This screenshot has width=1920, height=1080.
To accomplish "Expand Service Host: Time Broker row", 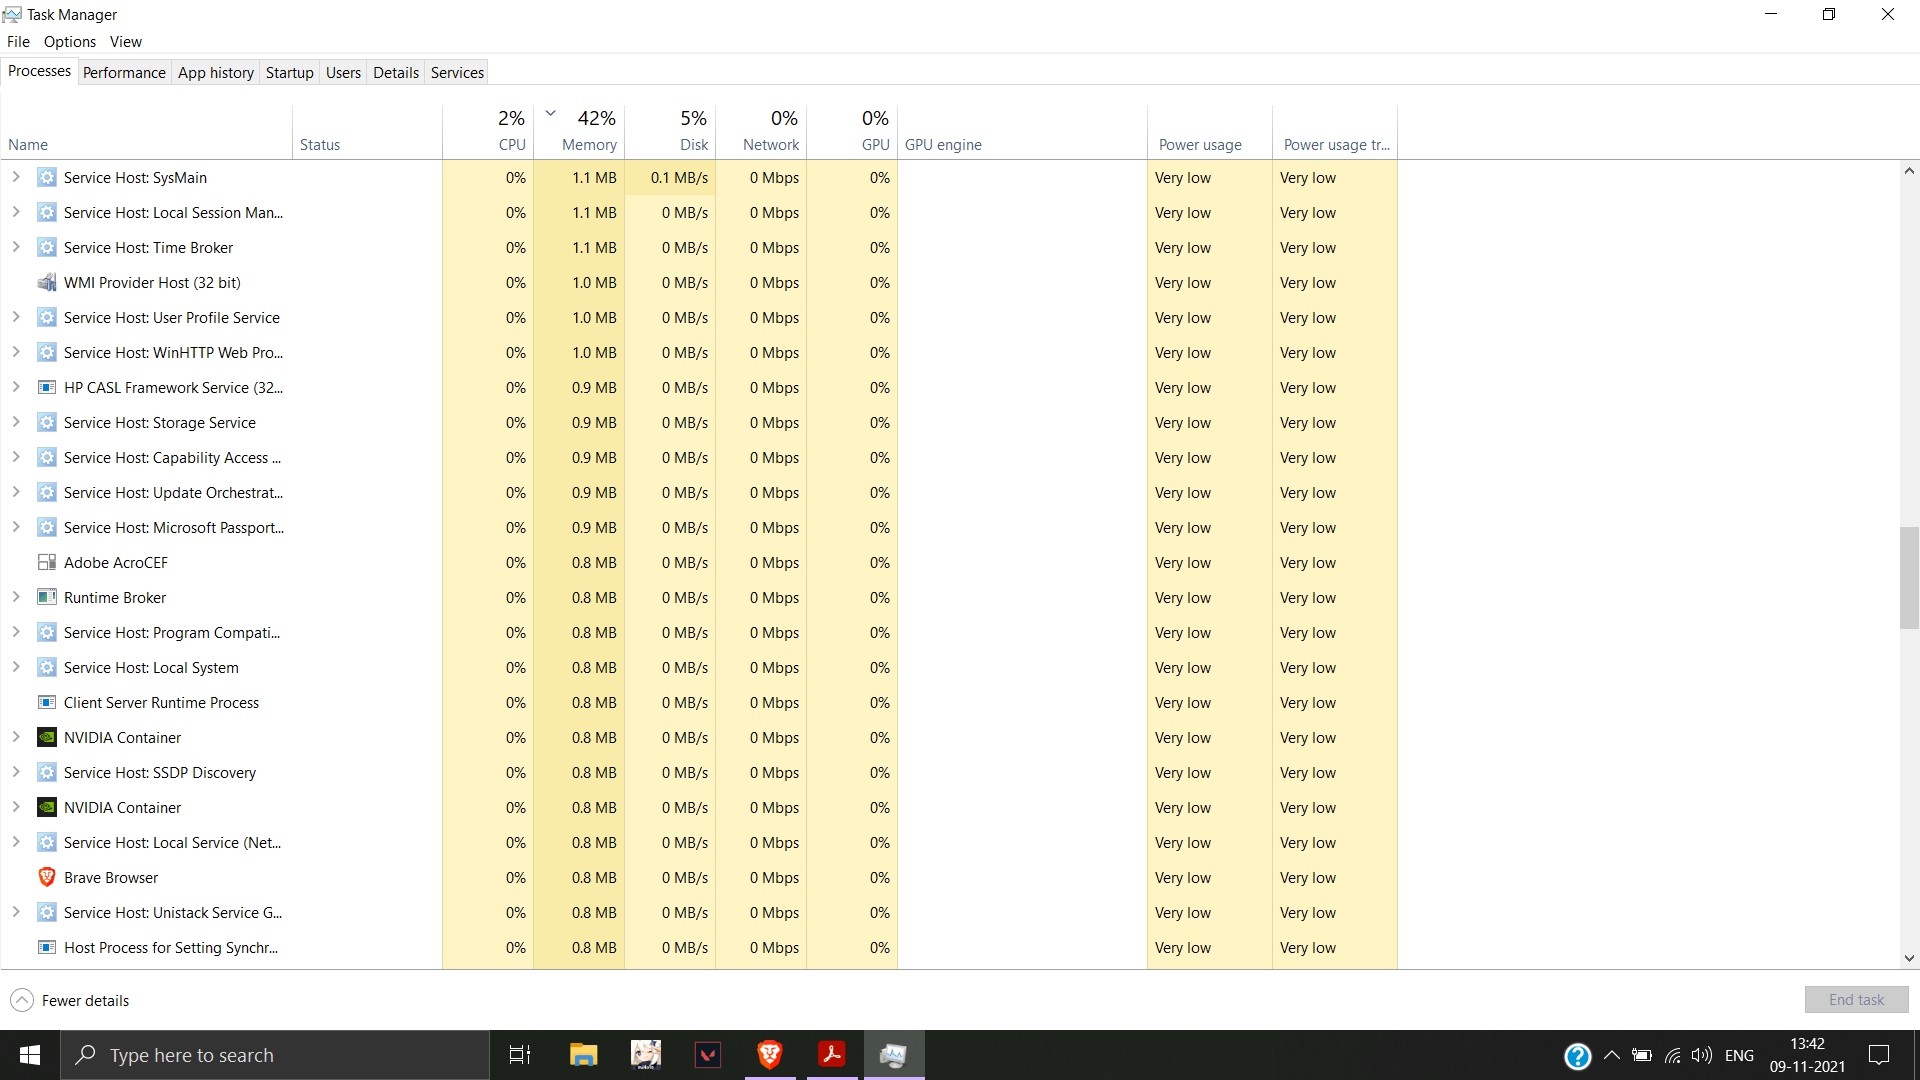I will (x=16, y=247).
